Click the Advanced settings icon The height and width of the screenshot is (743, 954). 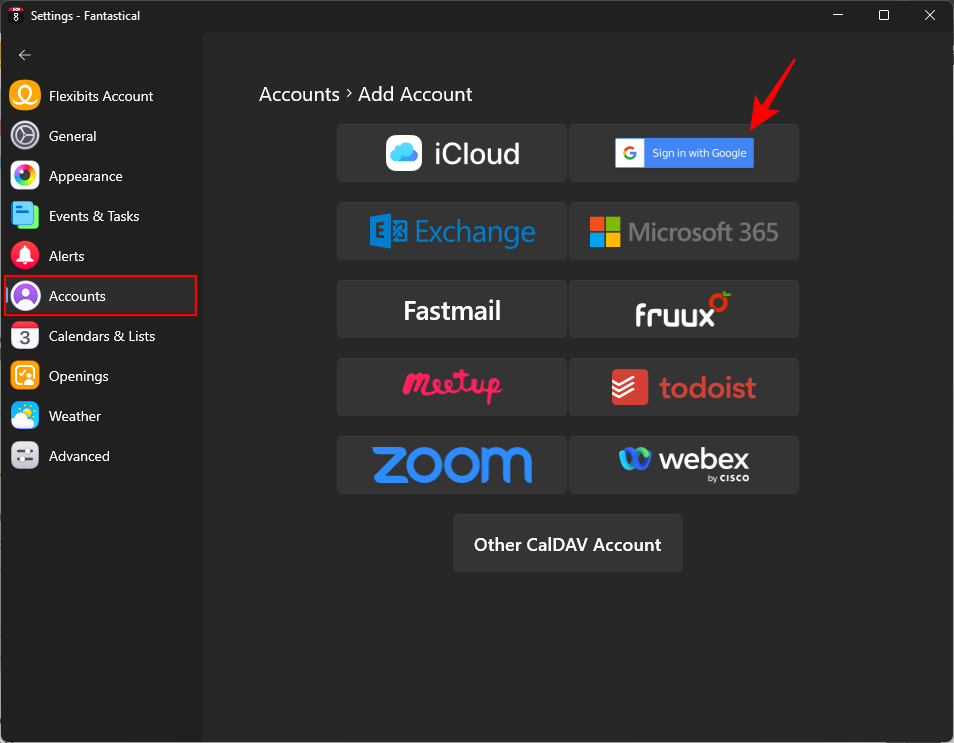click(25, 456)
